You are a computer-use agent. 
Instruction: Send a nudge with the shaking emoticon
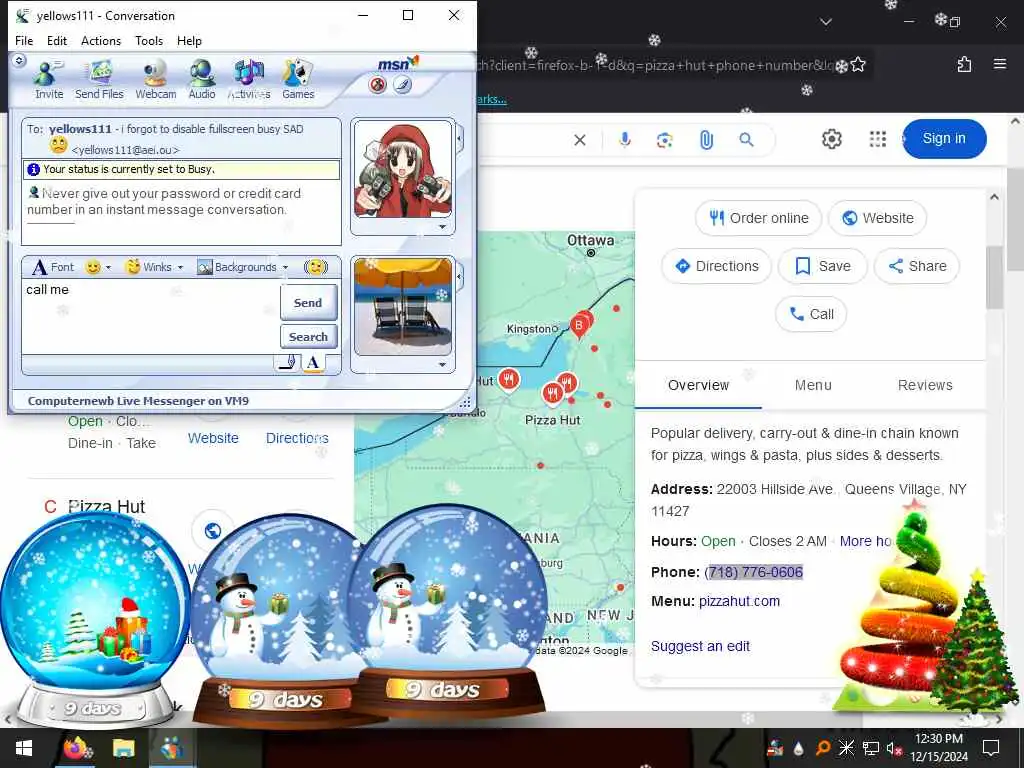pyautogui.click(x=316, y=267)
